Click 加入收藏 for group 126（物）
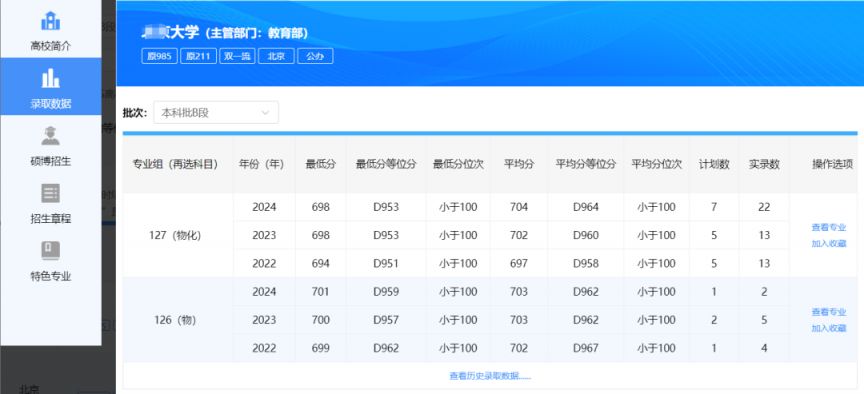 click(x=828, y=328)
